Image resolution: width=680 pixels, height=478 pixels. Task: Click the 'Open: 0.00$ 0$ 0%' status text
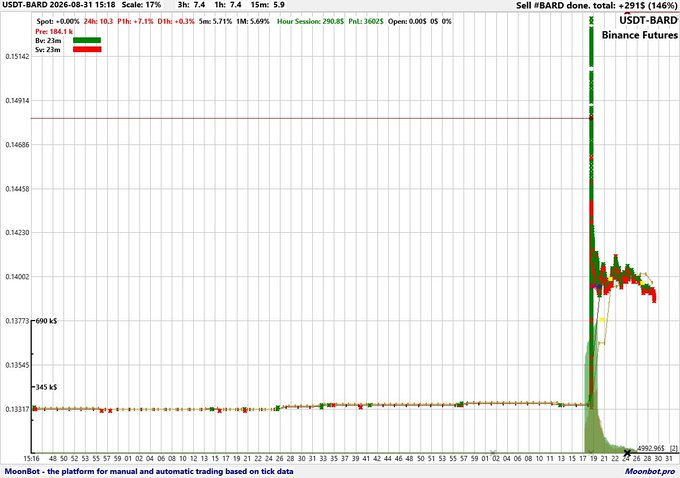pos(420,21)
